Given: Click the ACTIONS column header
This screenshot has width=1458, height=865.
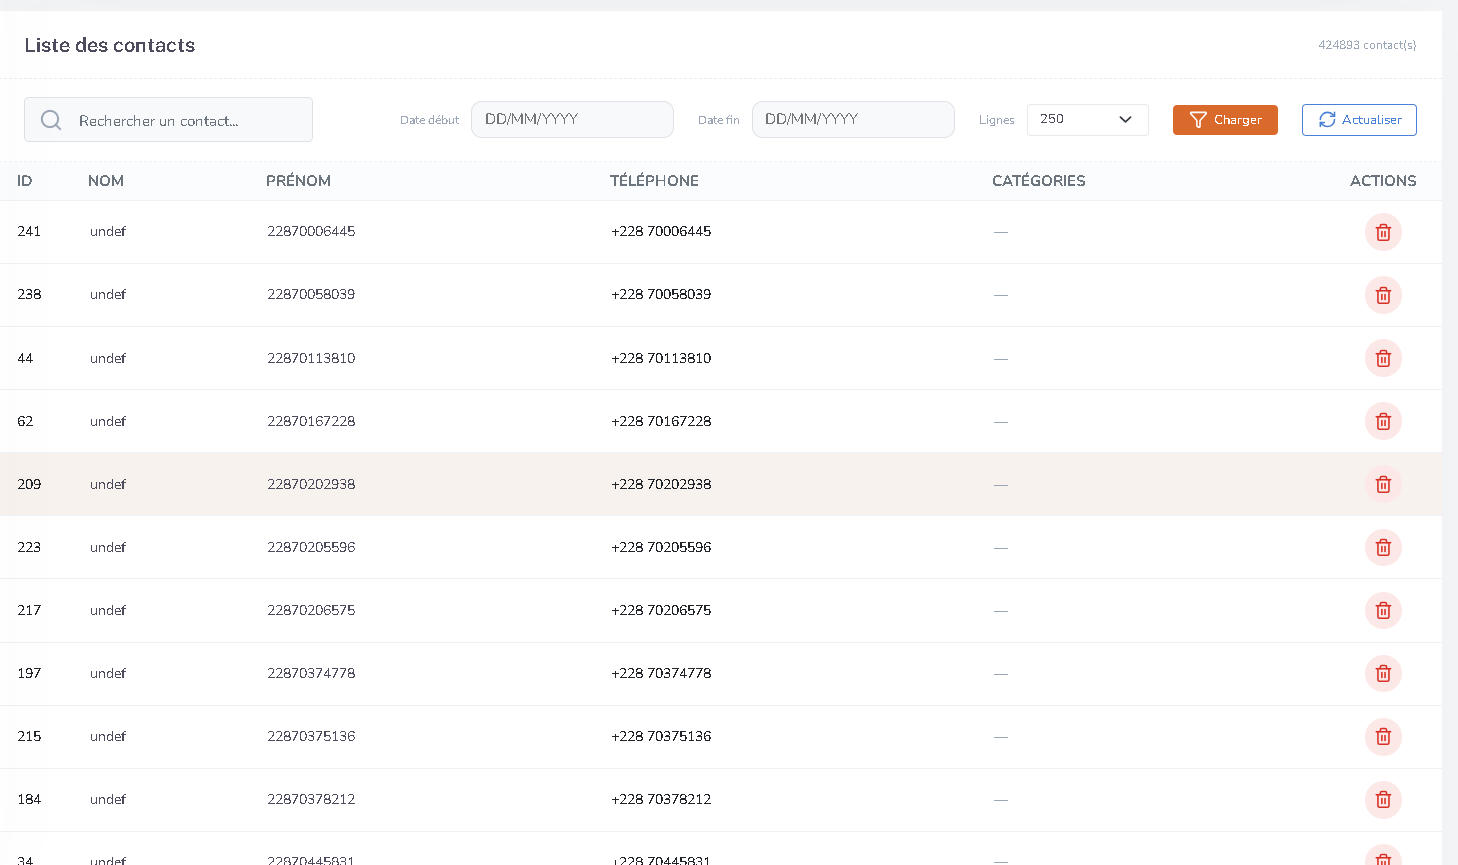Looking at the screenshot, I should (1383, 181).
